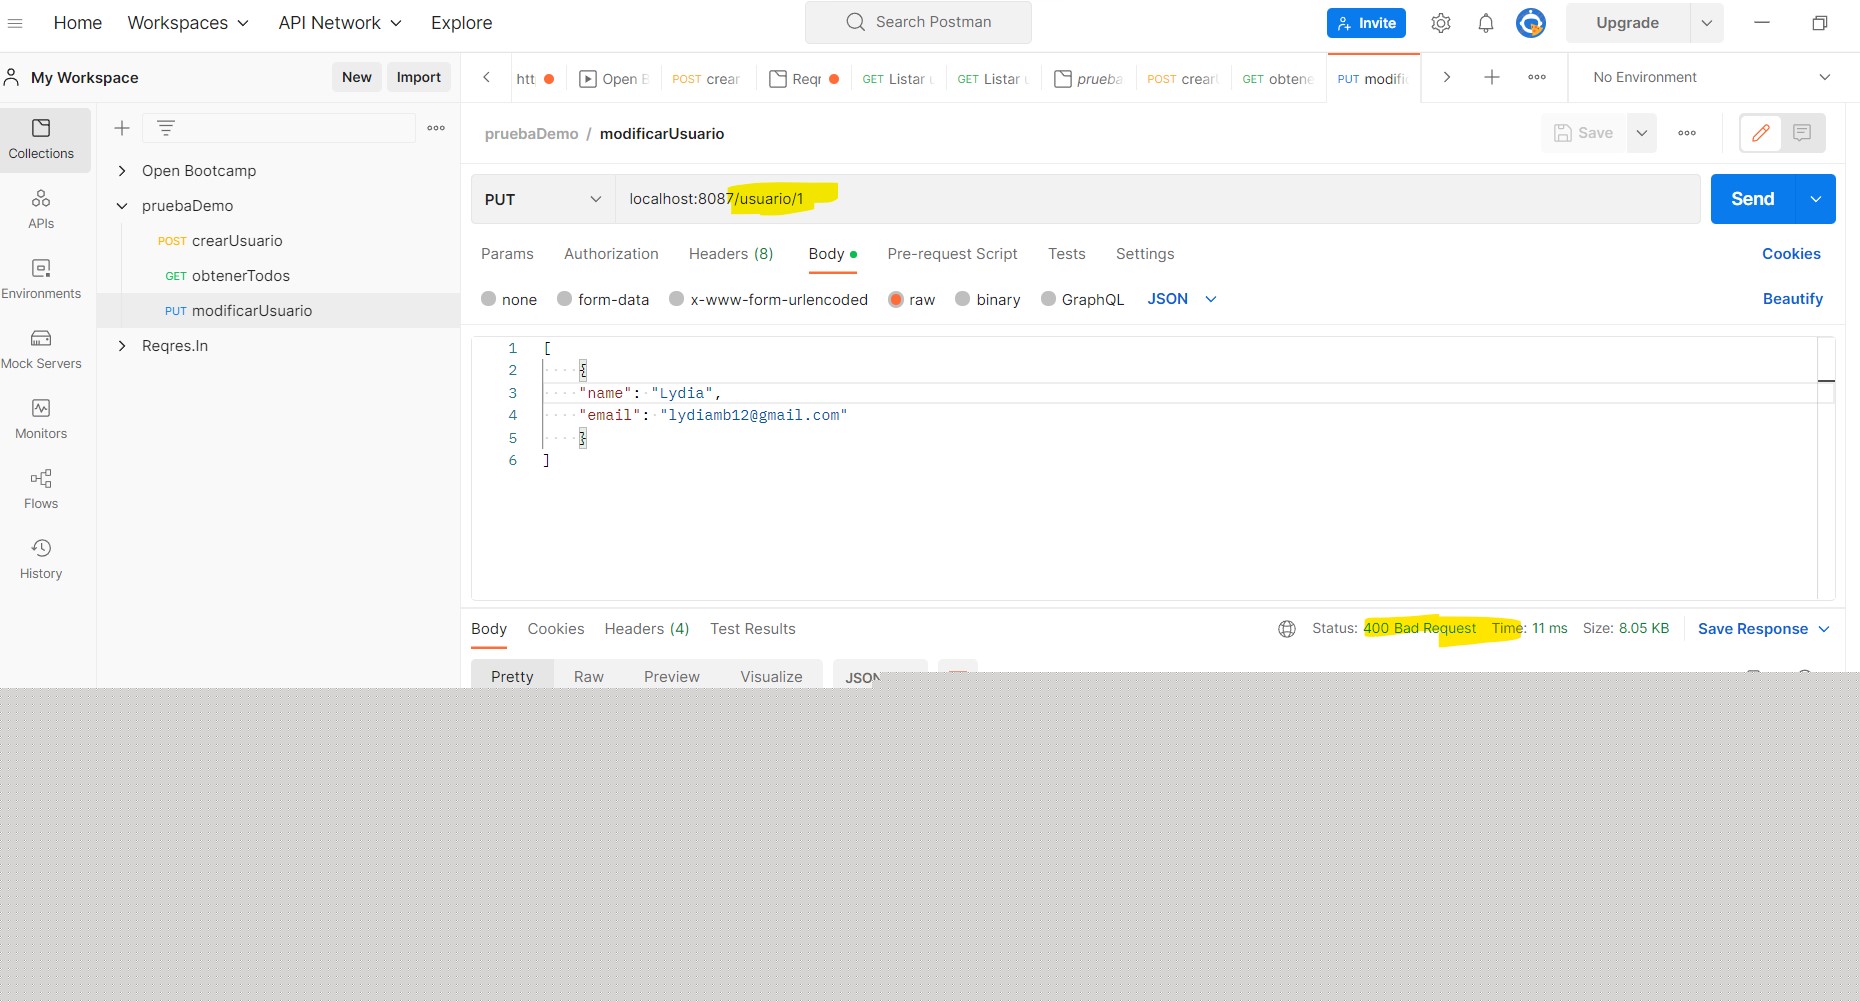Open the PUT method dropdown
The image size is (1860, 1002).
(543, 199)
